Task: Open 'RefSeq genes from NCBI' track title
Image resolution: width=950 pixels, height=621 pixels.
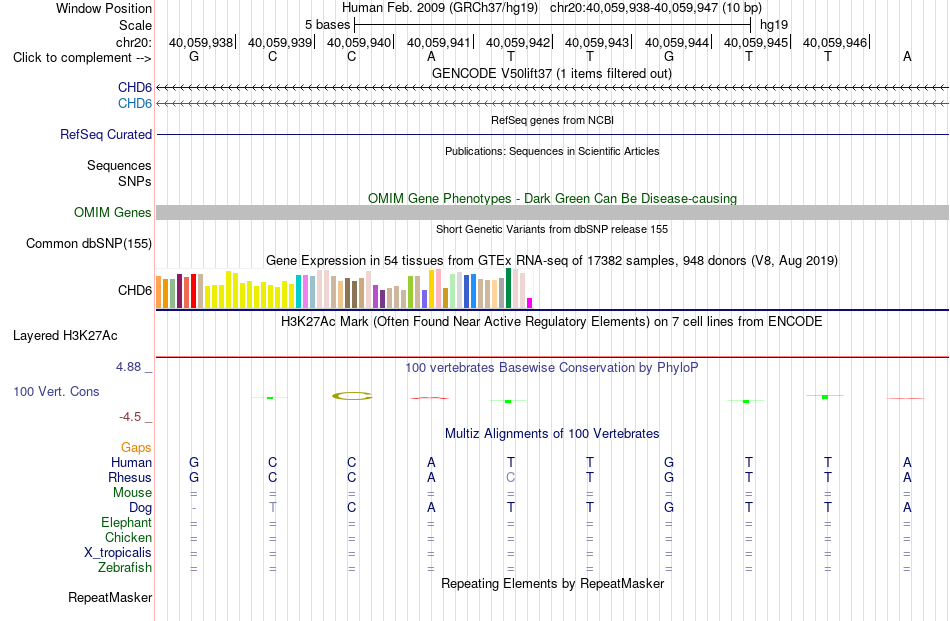Action: pyautogui.click(x=552, y=120)
